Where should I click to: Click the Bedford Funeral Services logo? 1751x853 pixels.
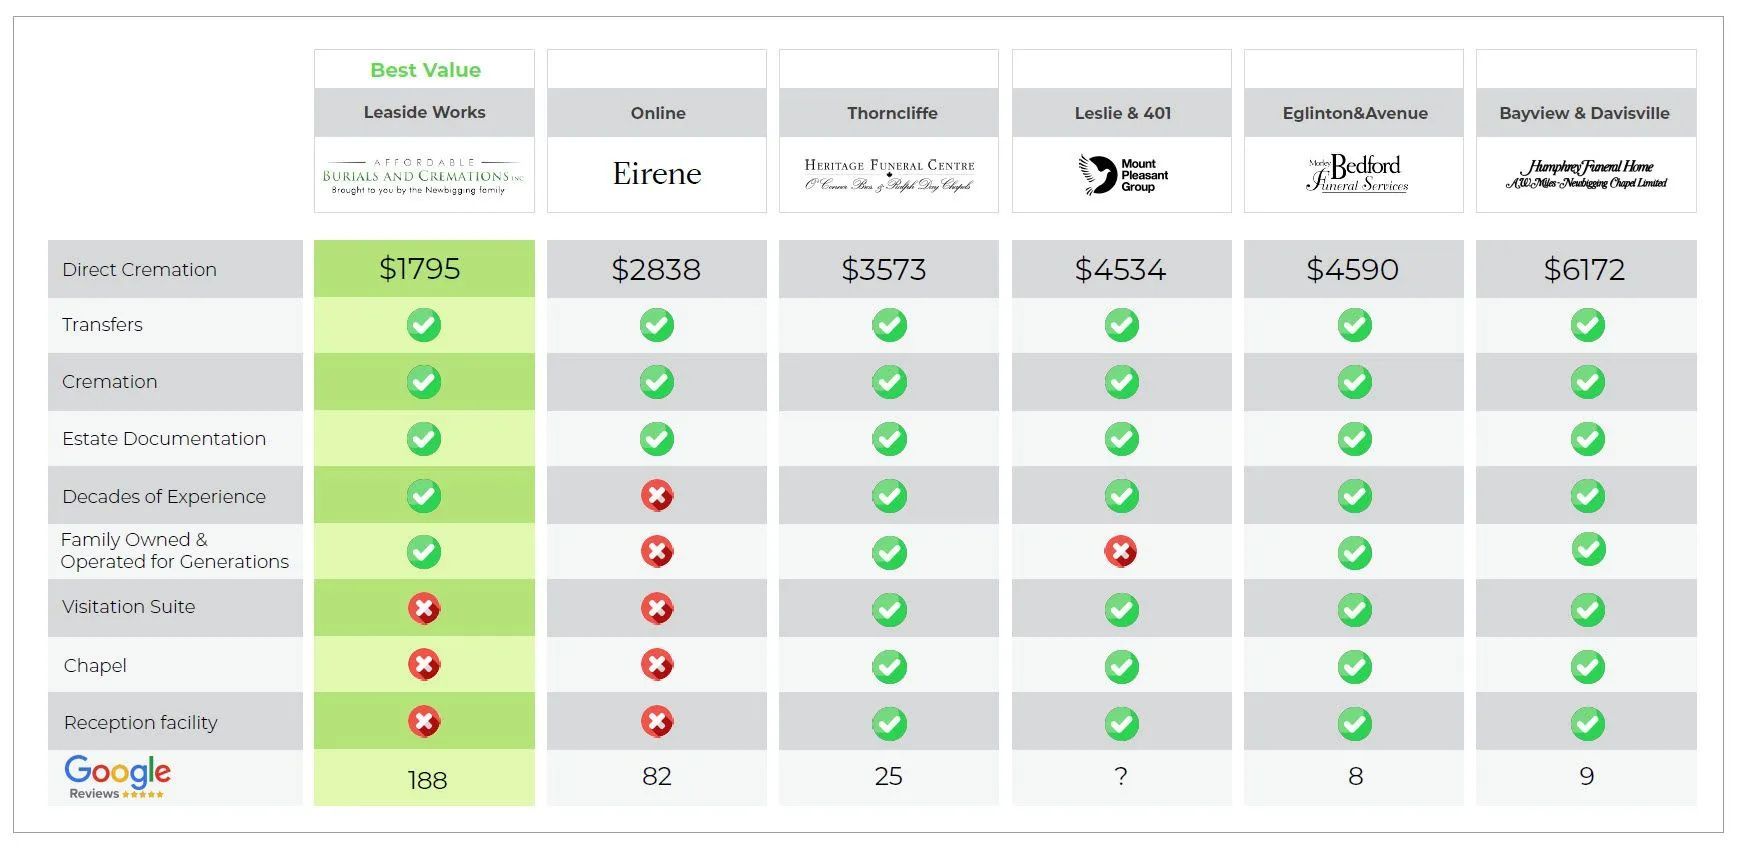(1356, 173)
